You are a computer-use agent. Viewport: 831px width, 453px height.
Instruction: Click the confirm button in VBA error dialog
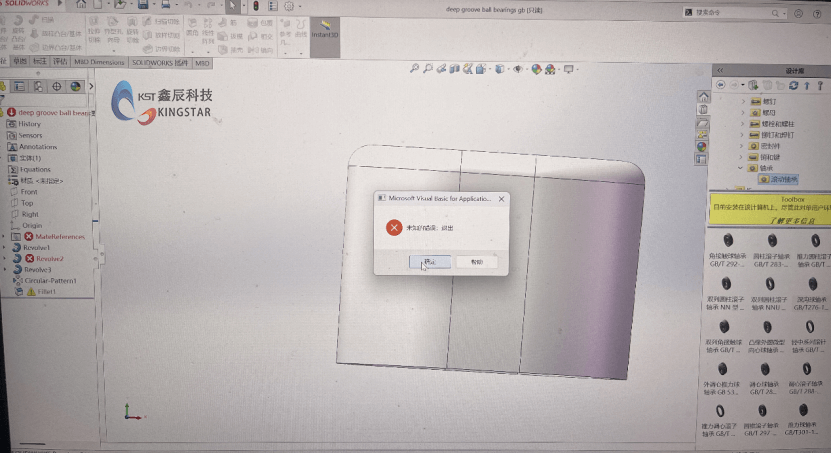[430, 262]
